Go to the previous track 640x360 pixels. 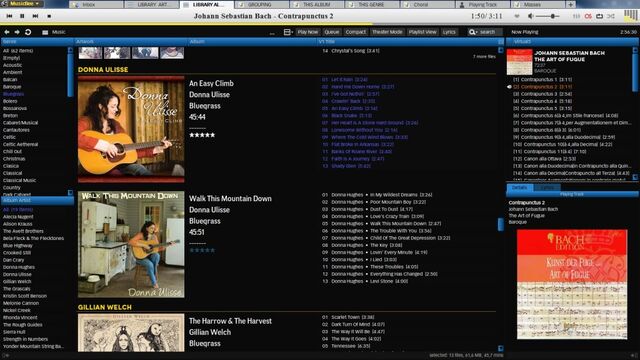[x=9, y=16]
